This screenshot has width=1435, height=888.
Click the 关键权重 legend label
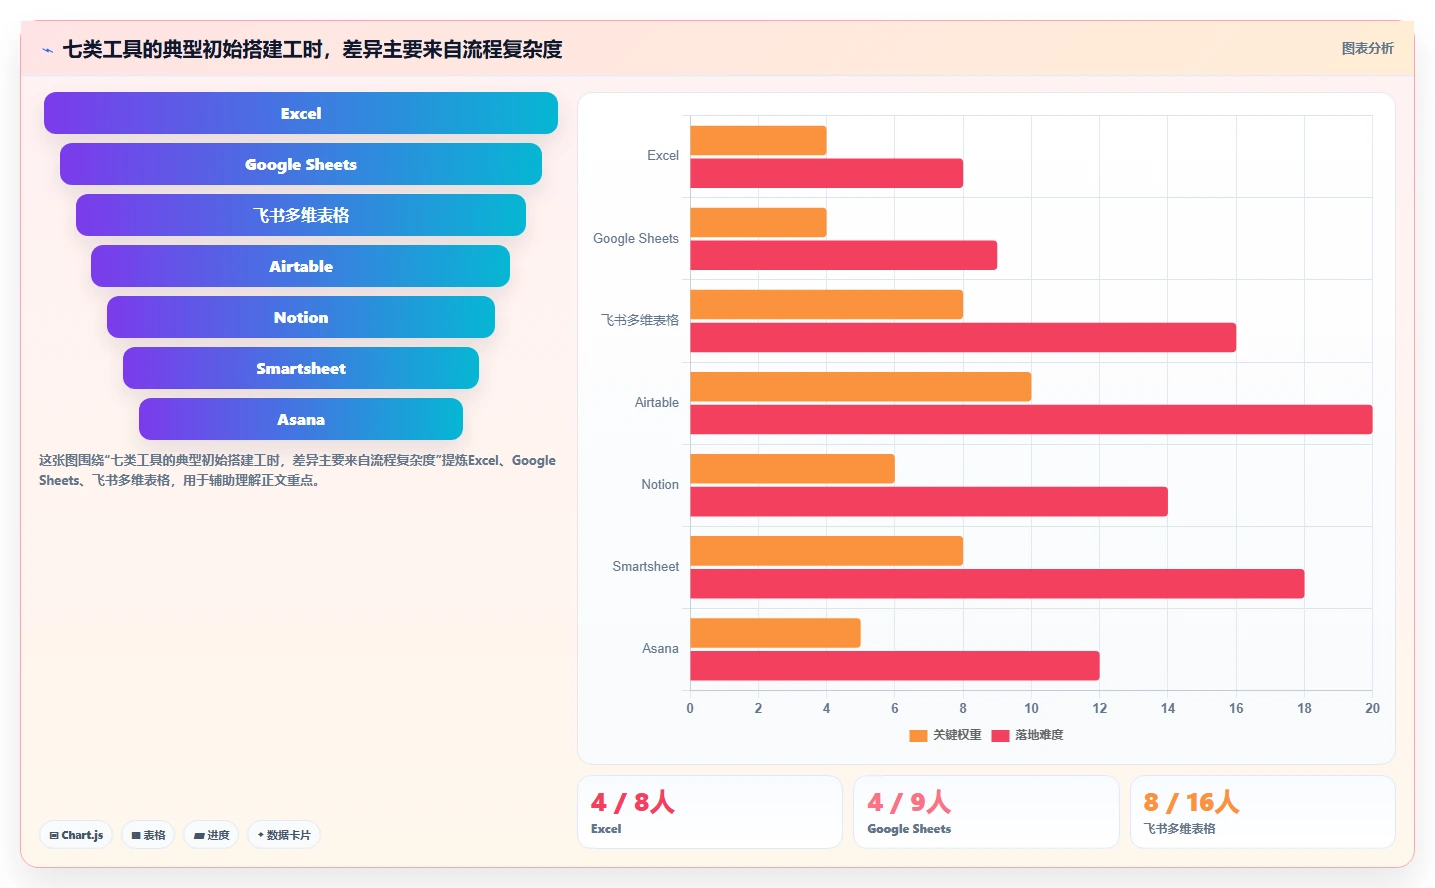(957, 735)
